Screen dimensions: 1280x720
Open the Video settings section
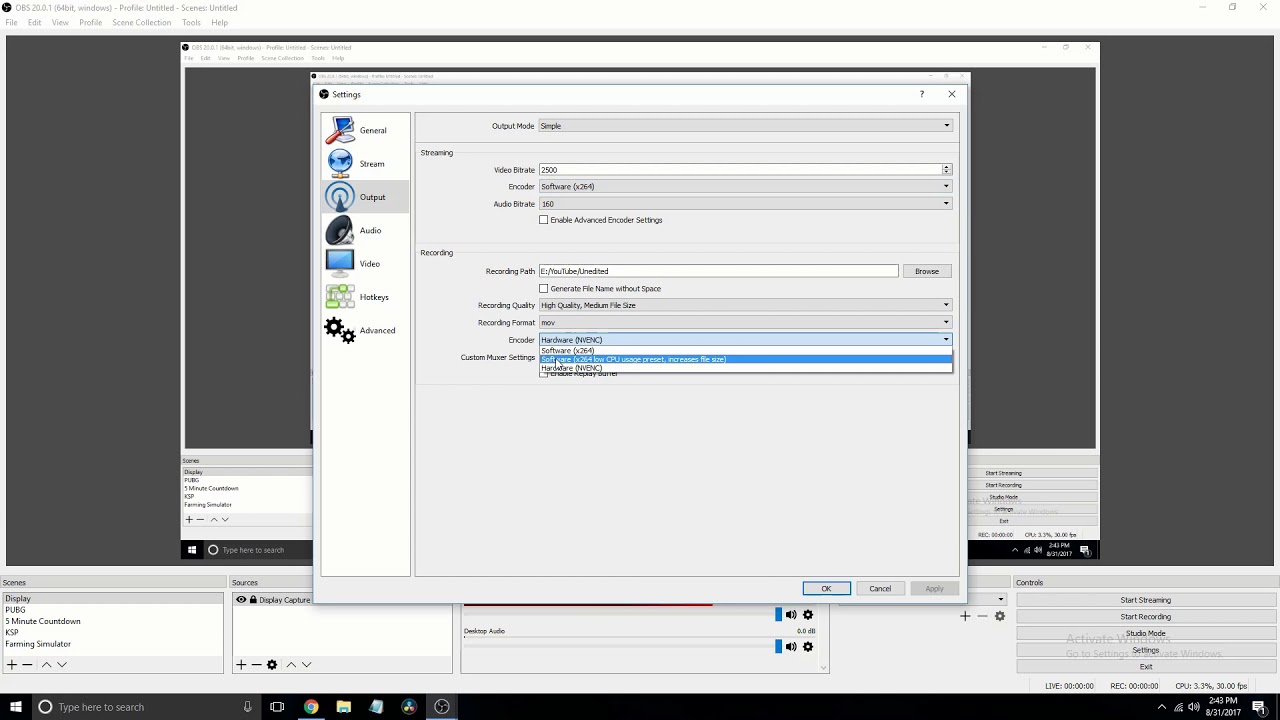click(365, 264)
